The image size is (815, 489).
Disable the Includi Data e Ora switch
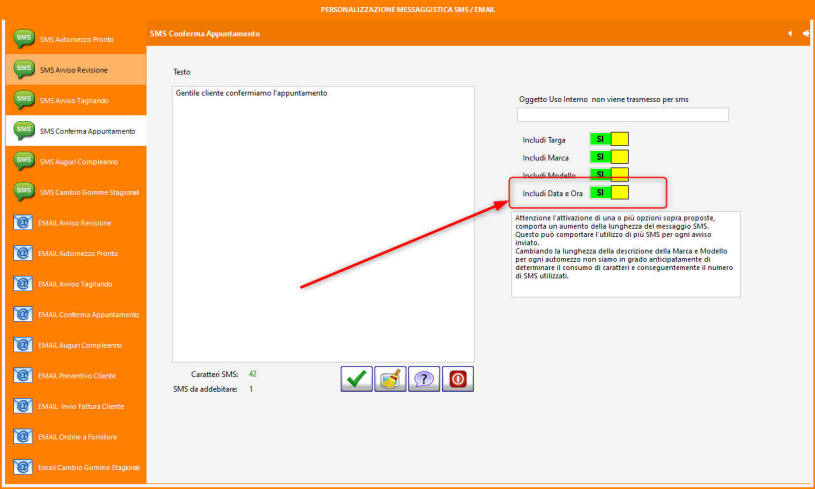[609, 192]
